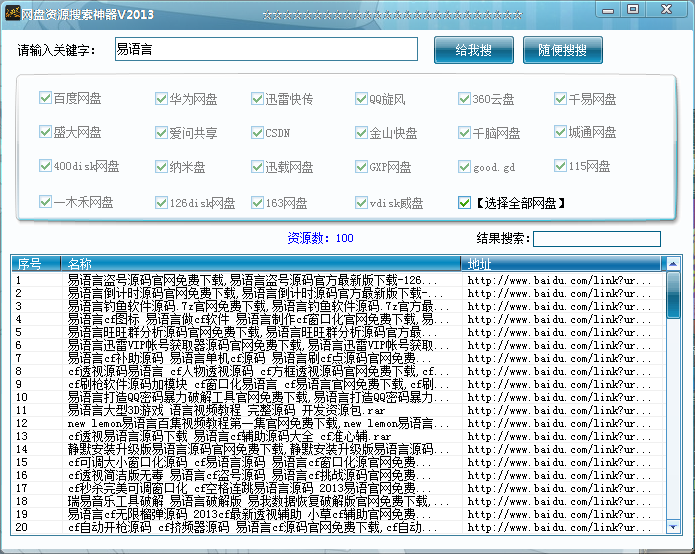The width and height of the screenshot is (695, 554).
Task: Toggle the 千脑网盘 checkbox
Action: 464,133
